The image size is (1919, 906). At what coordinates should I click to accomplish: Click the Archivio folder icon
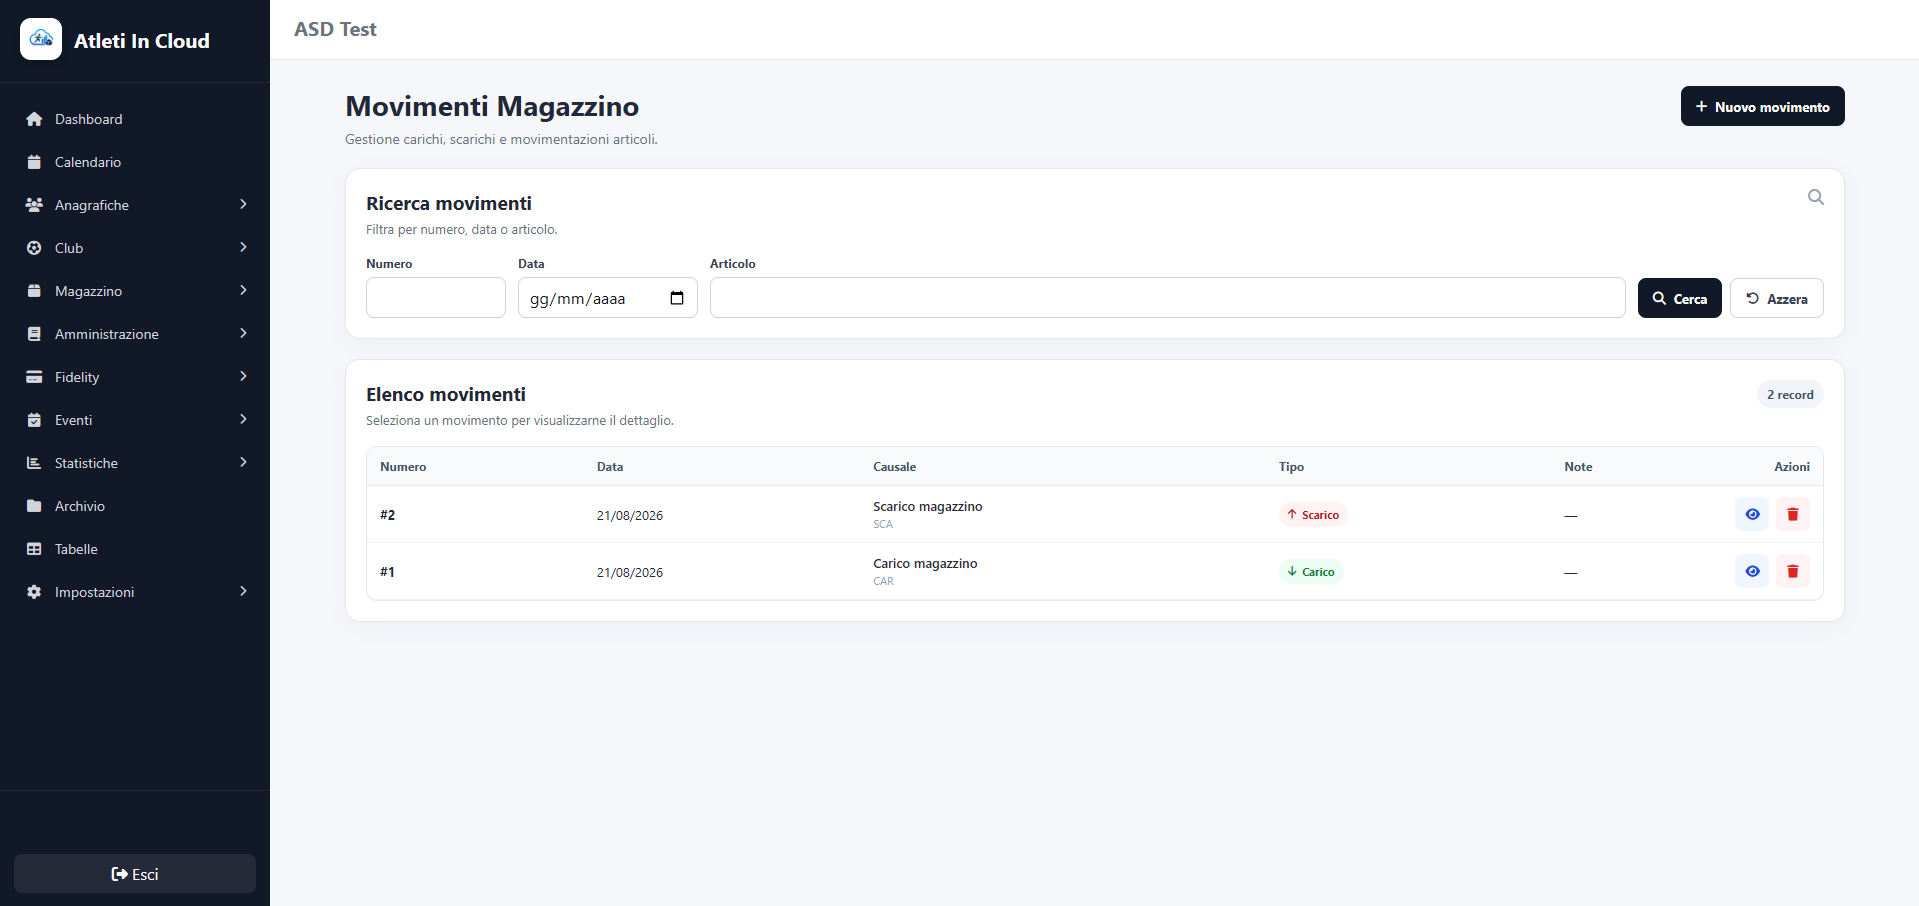click(34, 506)
